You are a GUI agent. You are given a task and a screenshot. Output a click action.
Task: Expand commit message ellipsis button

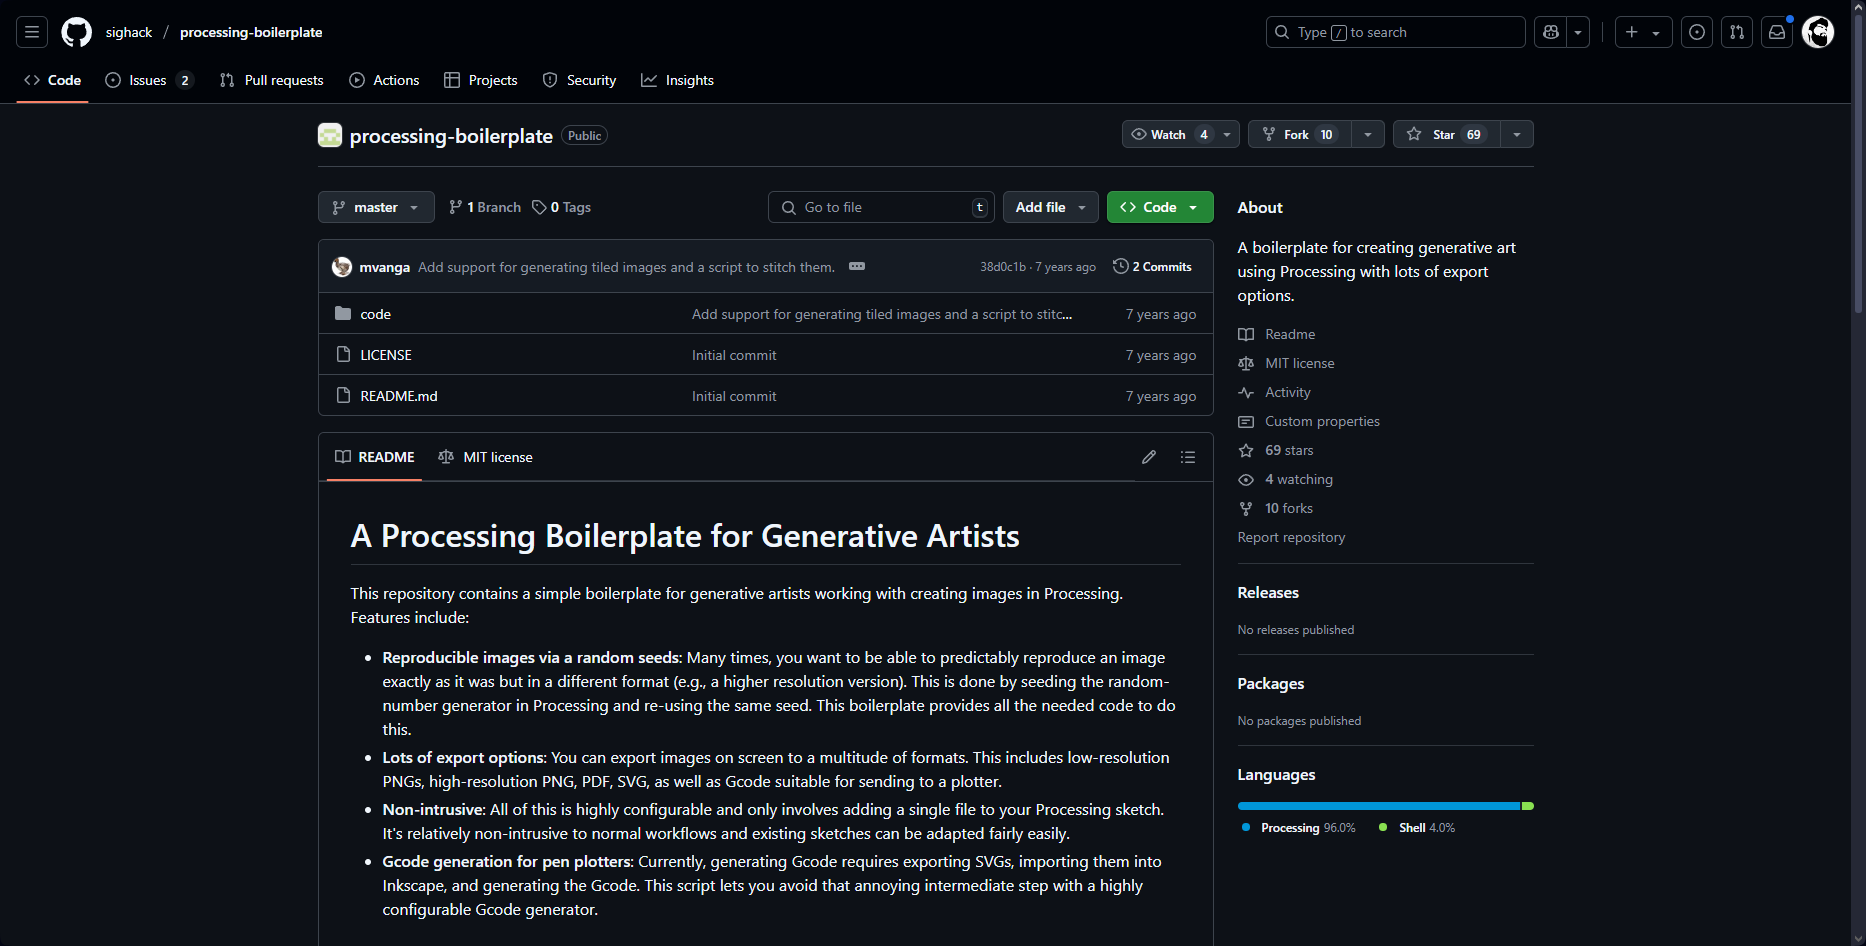click(x=857, y=266)
